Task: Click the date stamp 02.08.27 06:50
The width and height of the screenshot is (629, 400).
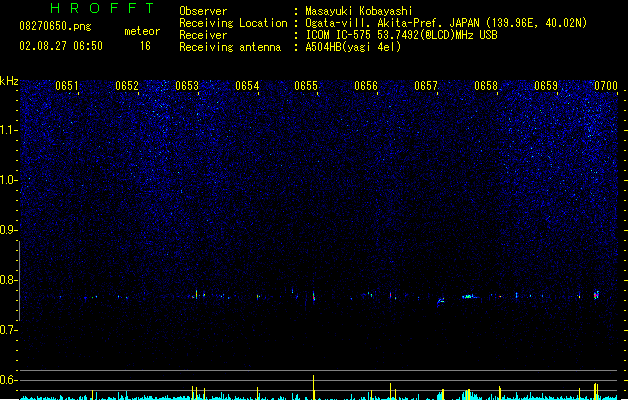Action: pyautogui.click(x=61, y=46)
